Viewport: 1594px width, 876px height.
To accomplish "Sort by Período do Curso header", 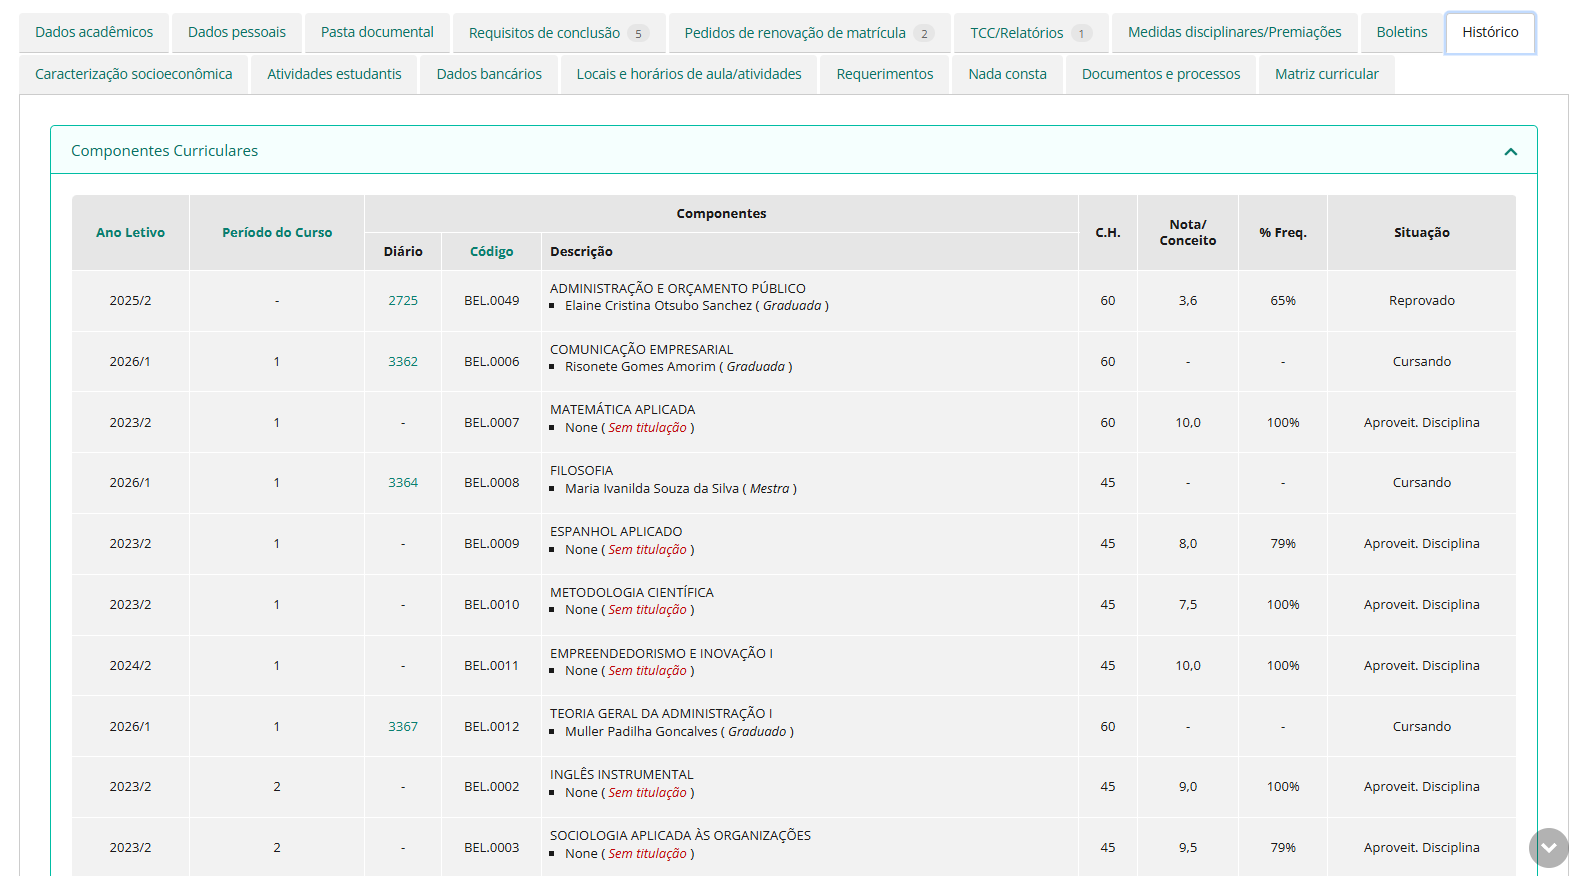I will 277,233.
